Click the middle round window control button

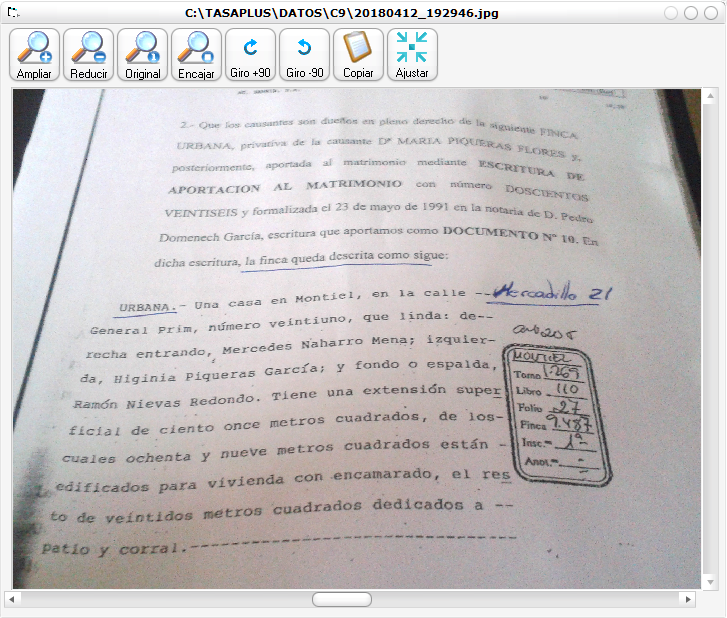coord(690,13)
